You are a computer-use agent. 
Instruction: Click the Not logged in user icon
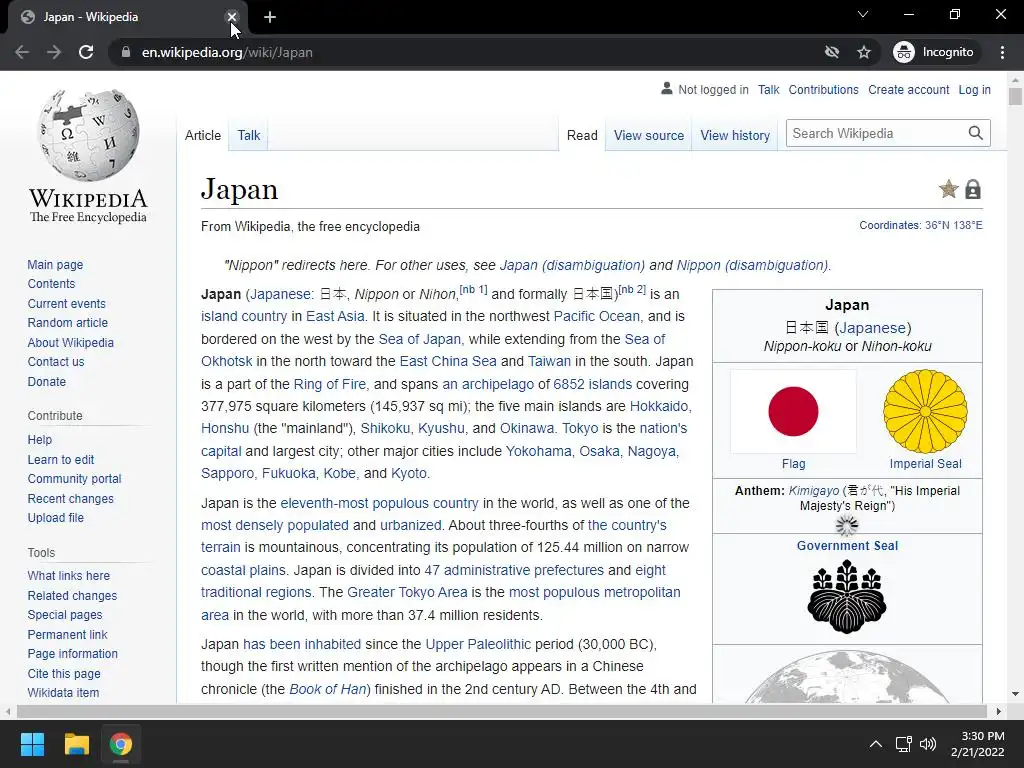click(x=667, y=88)
